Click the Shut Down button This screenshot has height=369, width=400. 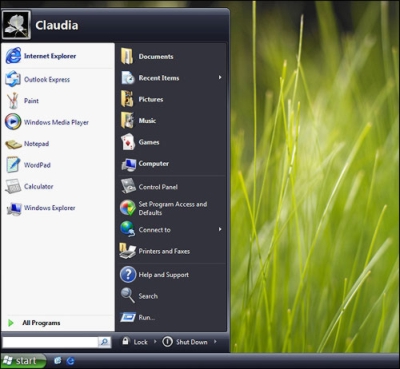pos(185,342)
